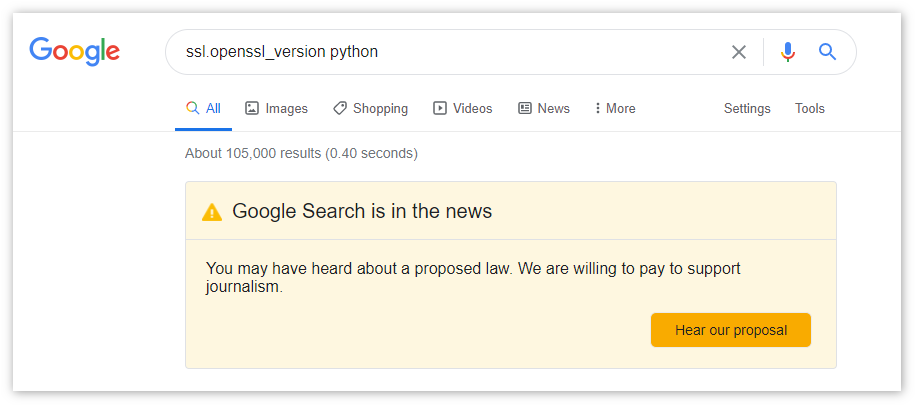Click the 'About 105,000 results' text
The height and width of the screenshot is (405, 915).
(301, 153)
